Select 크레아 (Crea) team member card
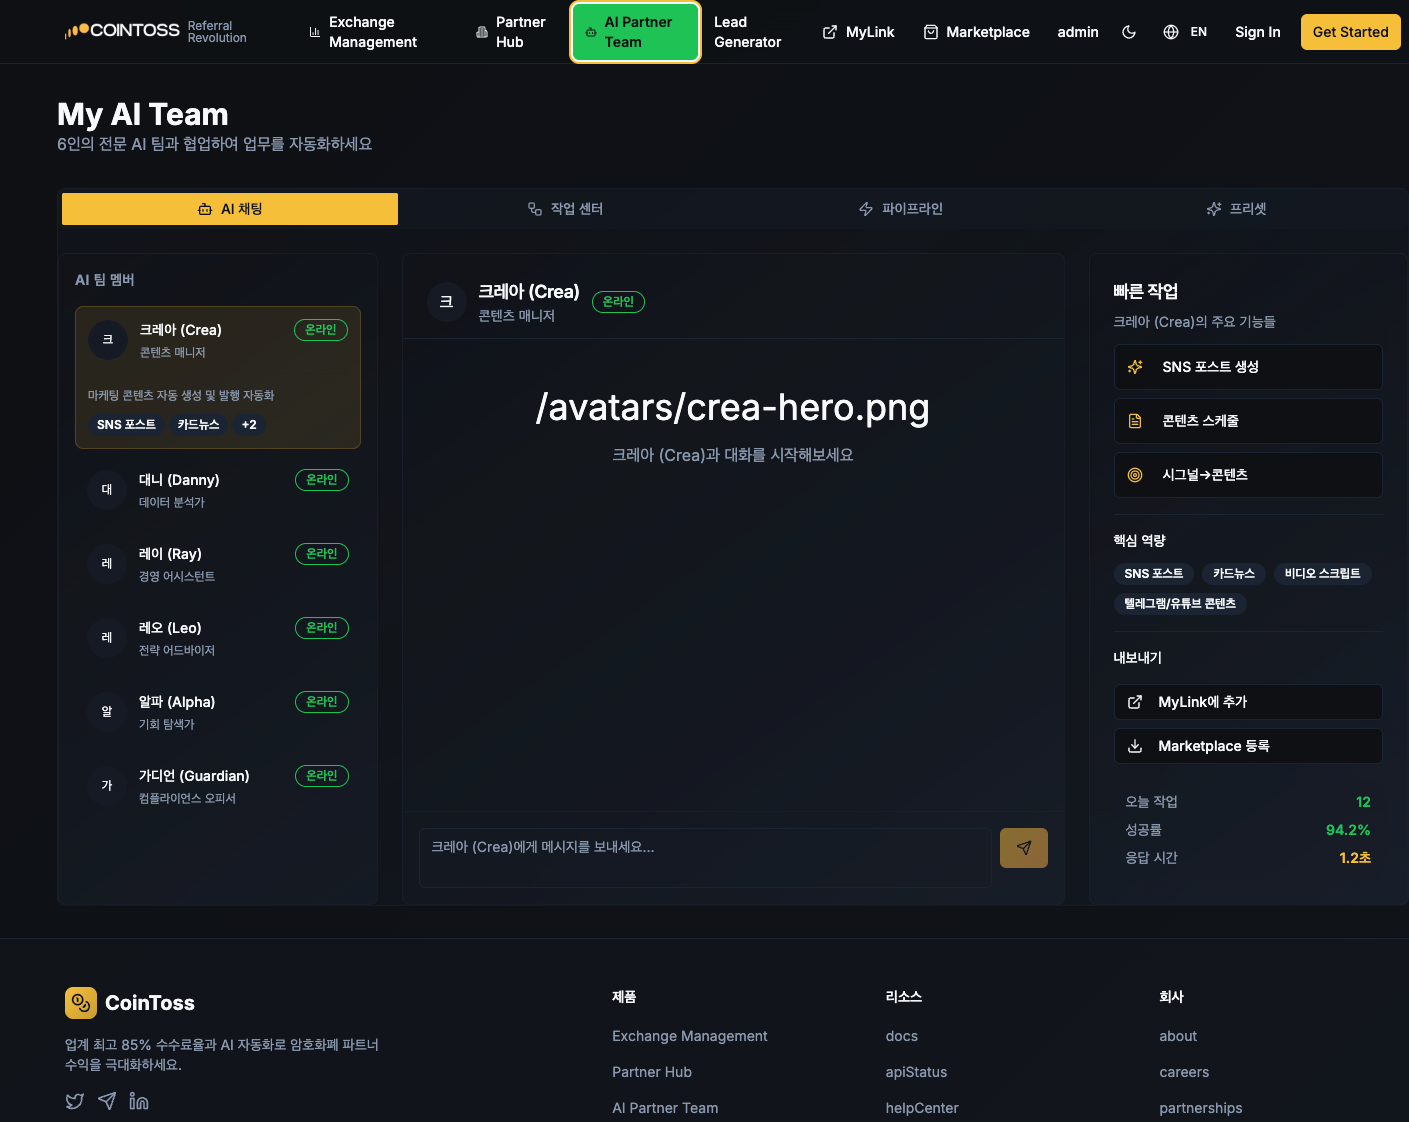 218,377
